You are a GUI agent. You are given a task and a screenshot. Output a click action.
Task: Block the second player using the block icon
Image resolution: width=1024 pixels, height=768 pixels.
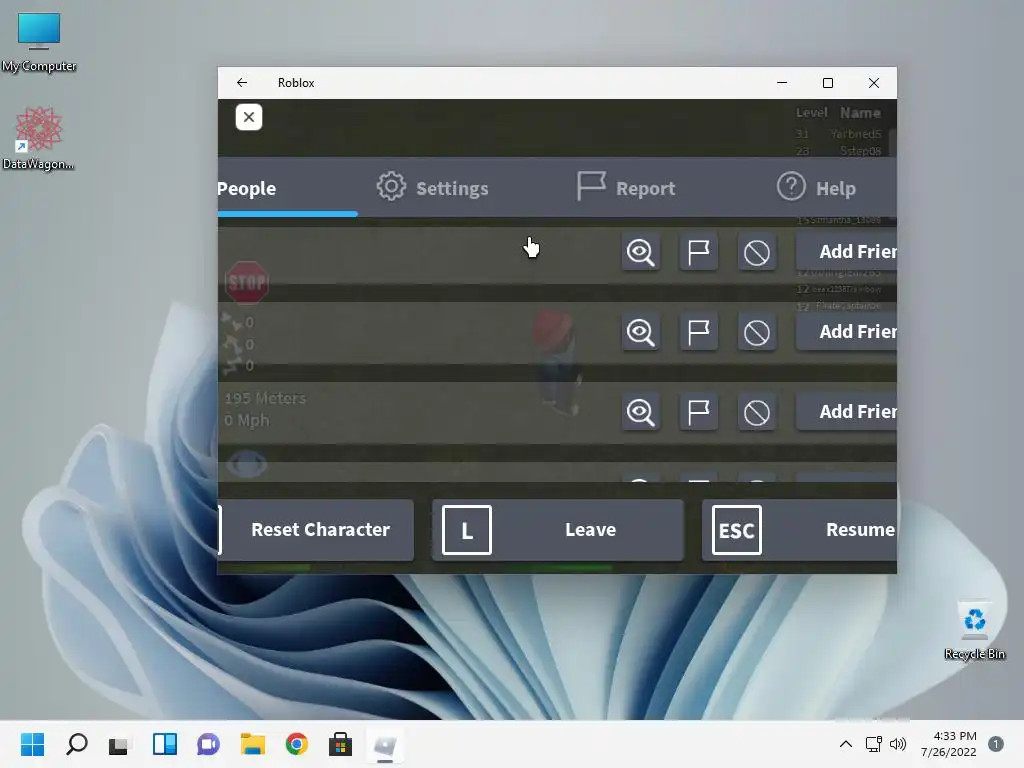click(x=757, y=332)
